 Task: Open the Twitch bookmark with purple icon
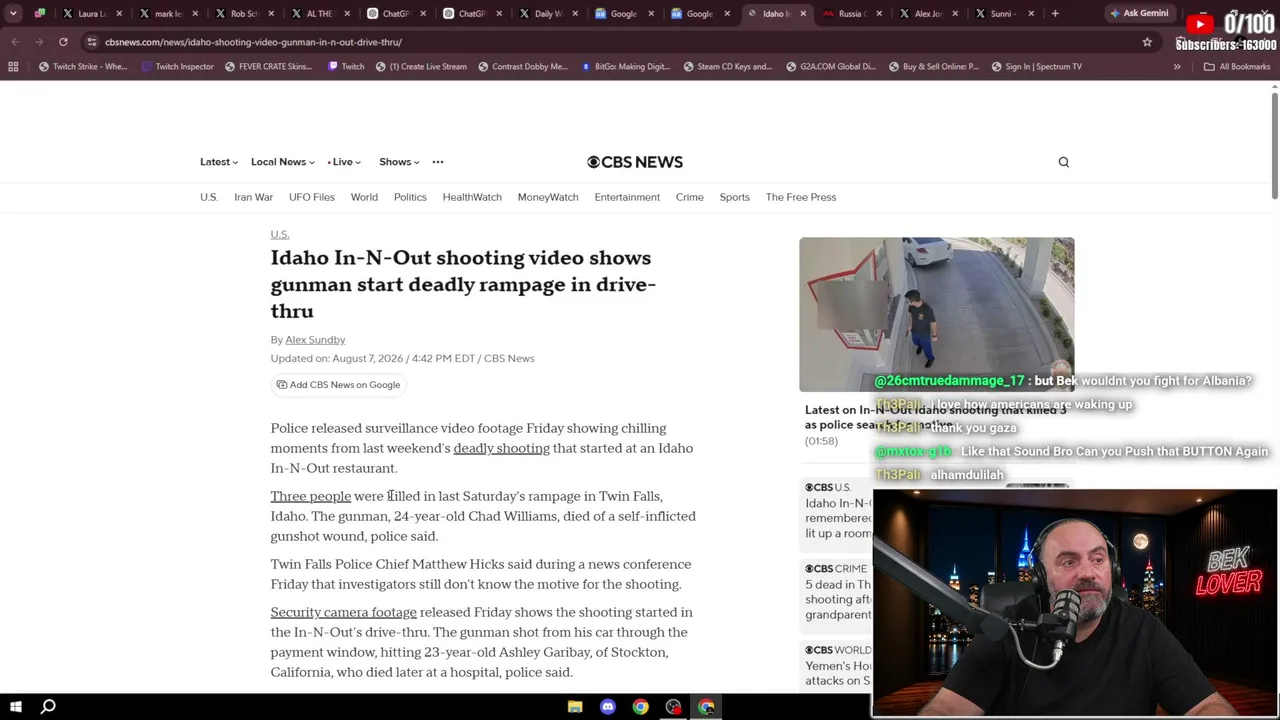tap(346, 67)
